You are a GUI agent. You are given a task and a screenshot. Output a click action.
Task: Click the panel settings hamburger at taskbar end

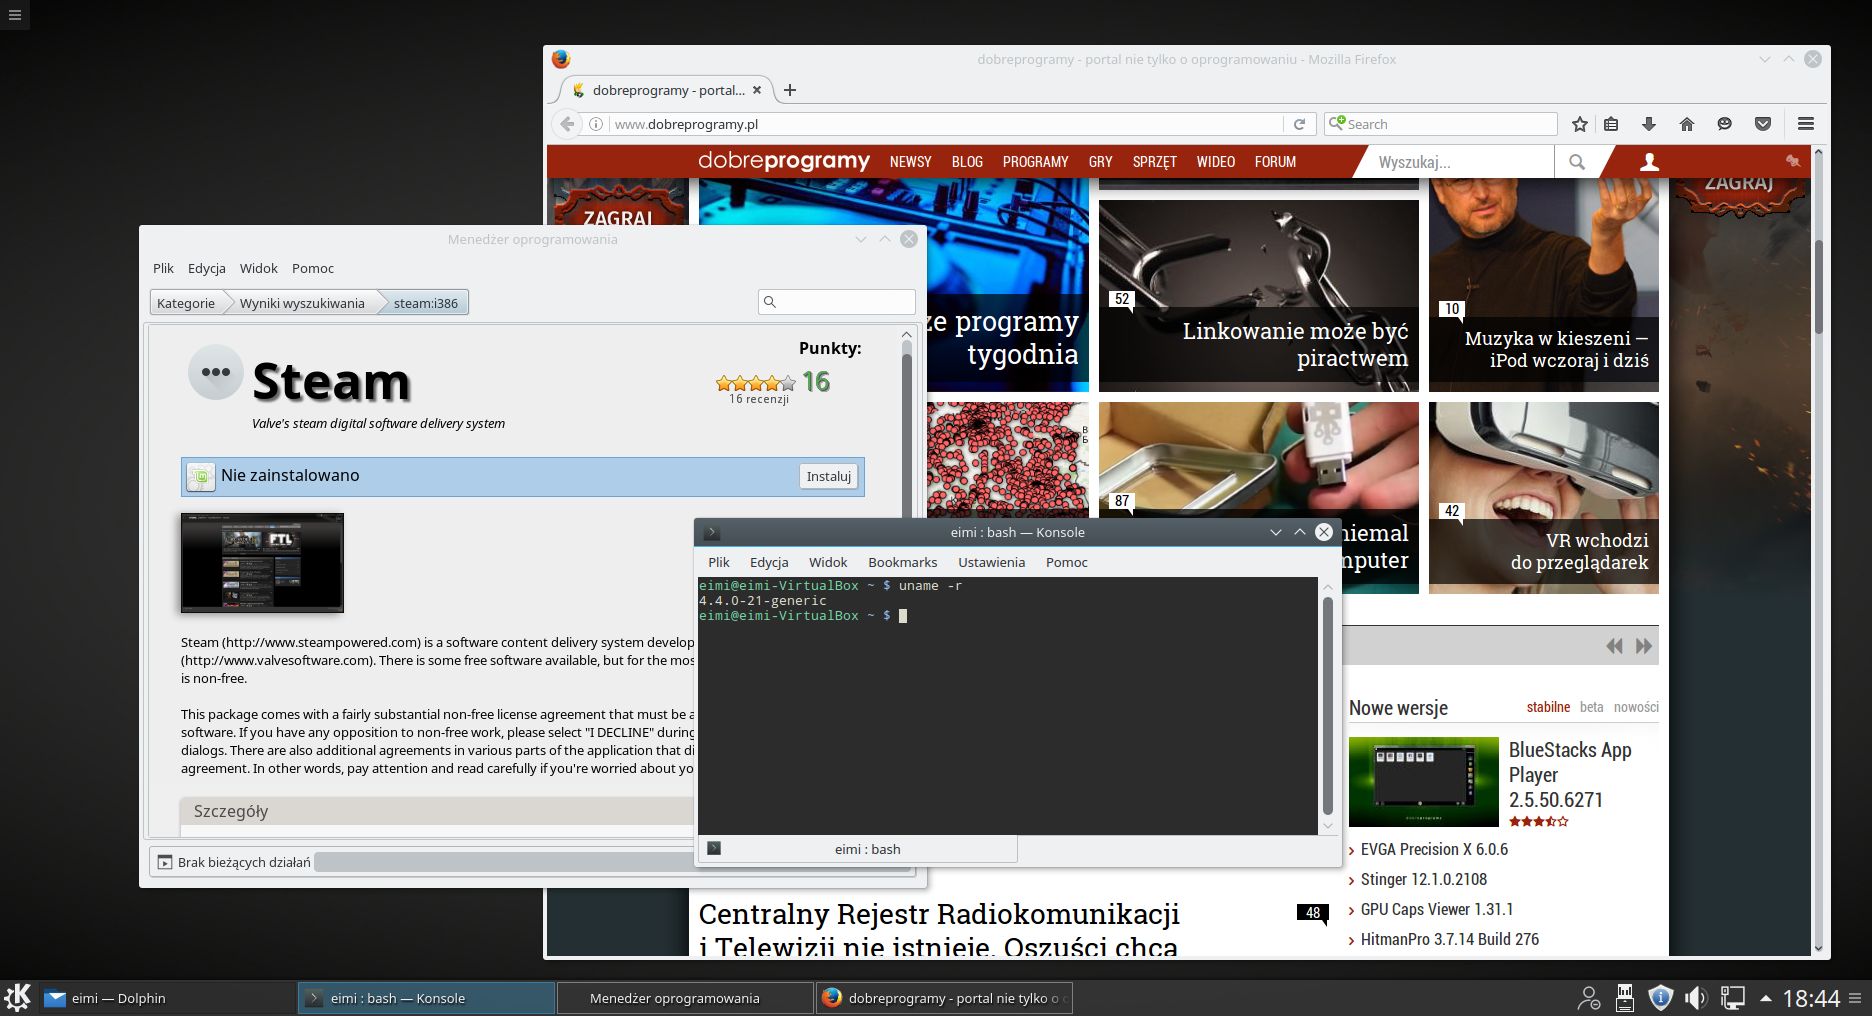point(1855,998)
